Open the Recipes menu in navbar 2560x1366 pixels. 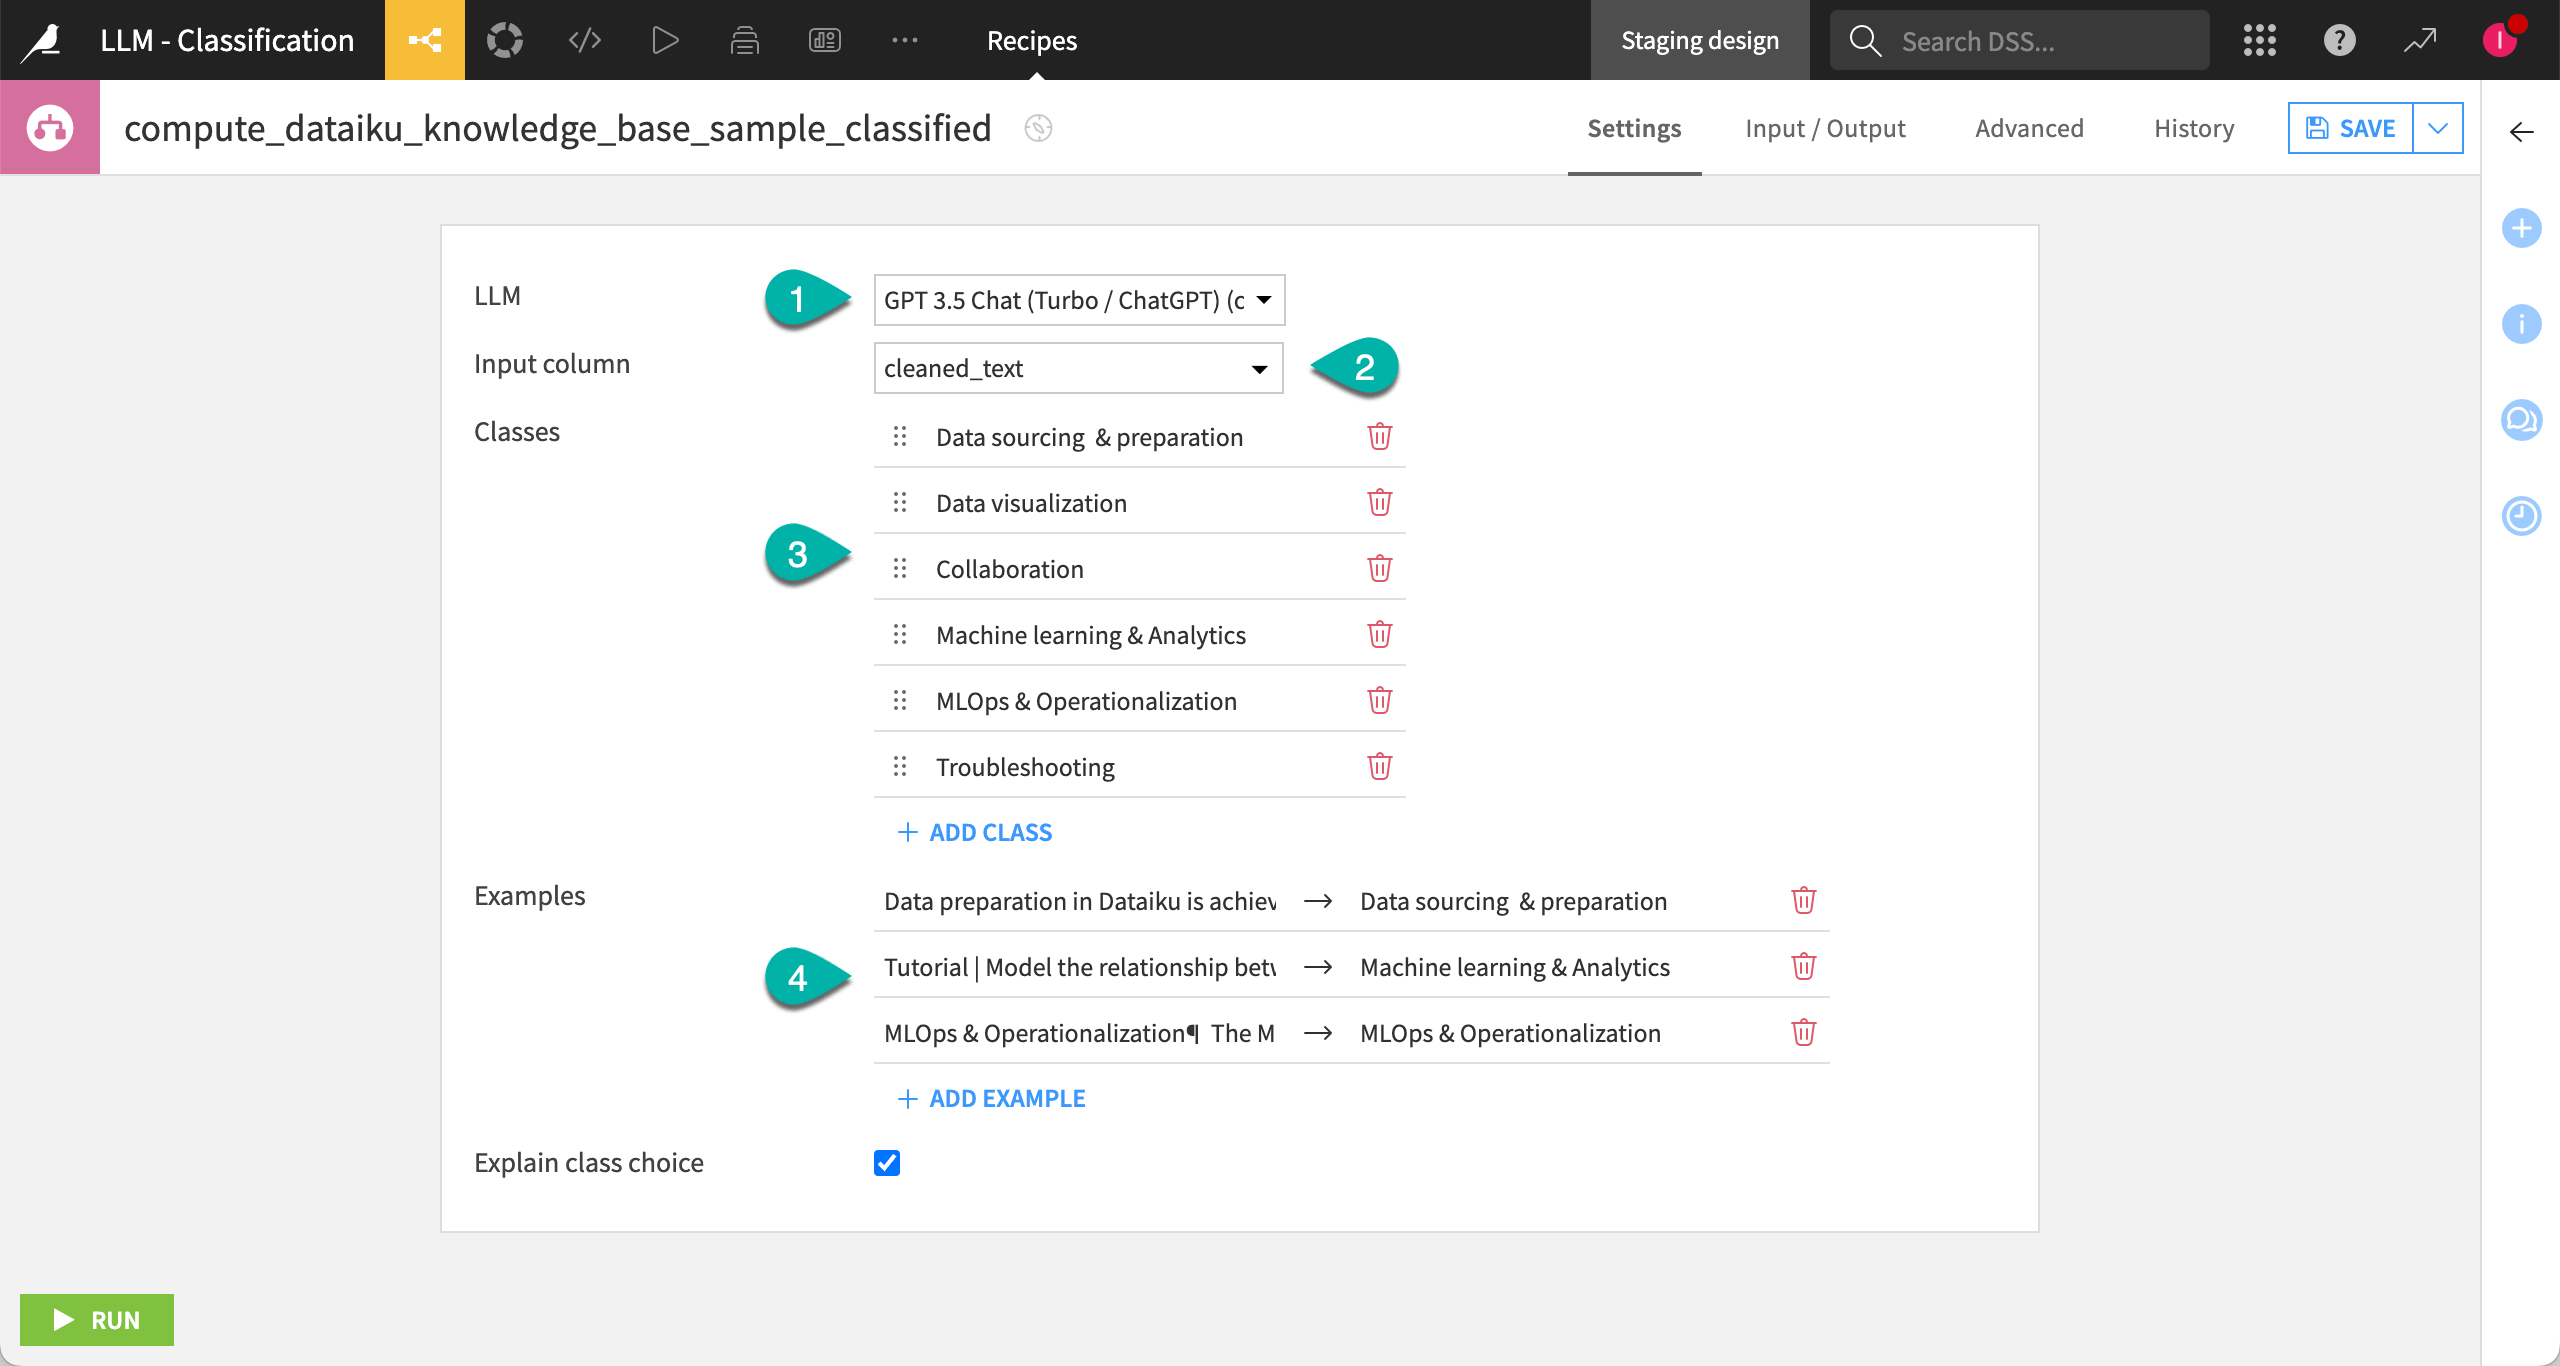pyautogui.click(x=1032, y=40)
